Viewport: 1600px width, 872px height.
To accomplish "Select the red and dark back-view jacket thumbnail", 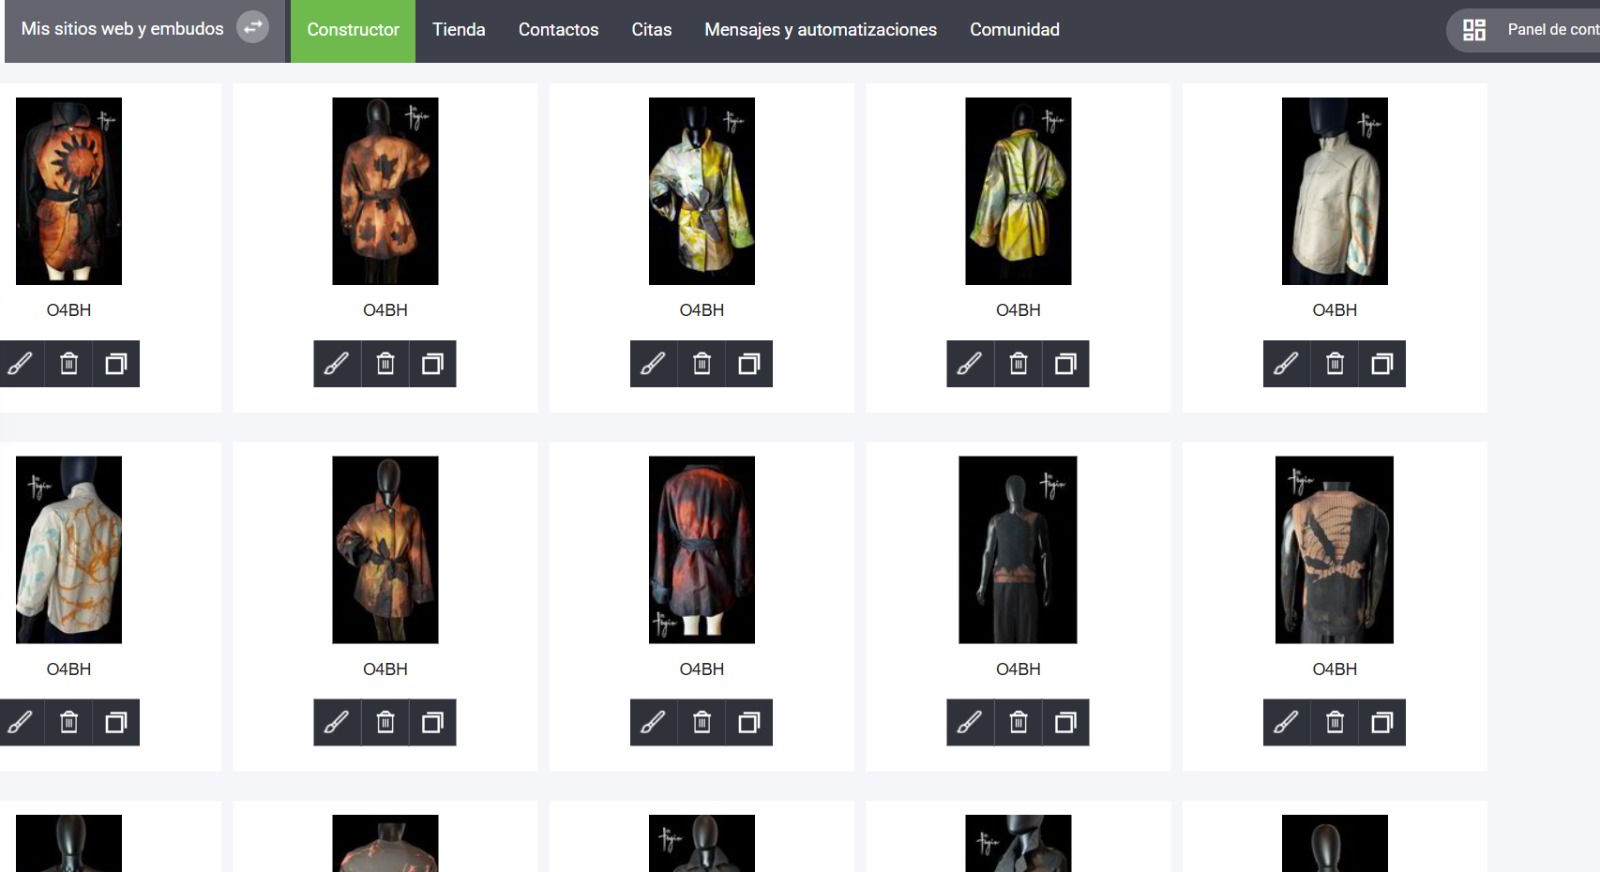I will (702, 550).
